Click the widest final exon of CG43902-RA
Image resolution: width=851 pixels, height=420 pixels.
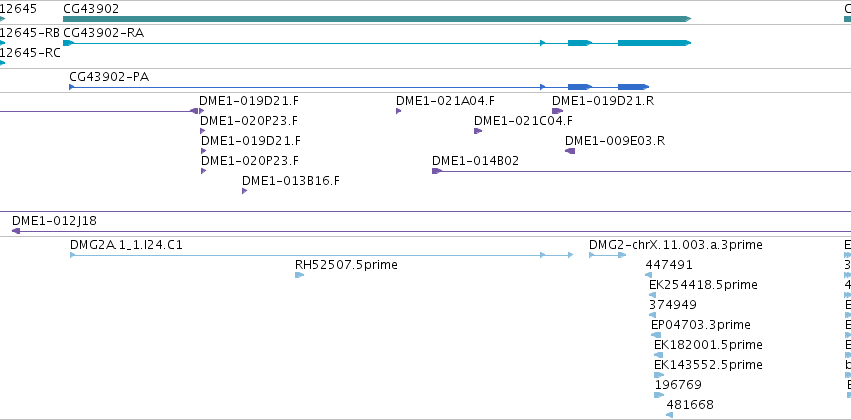tap(654, 43)
